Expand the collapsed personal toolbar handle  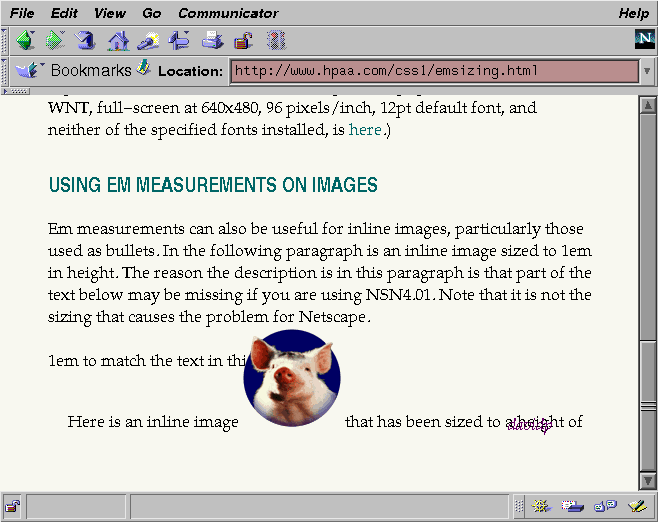(x=17, y=91)
